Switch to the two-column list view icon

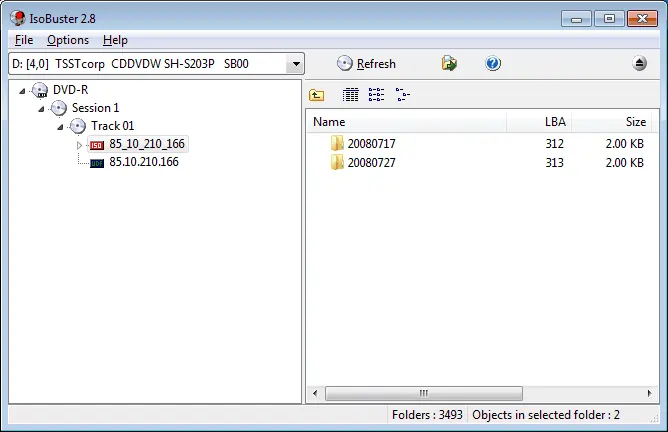[376, 95]
